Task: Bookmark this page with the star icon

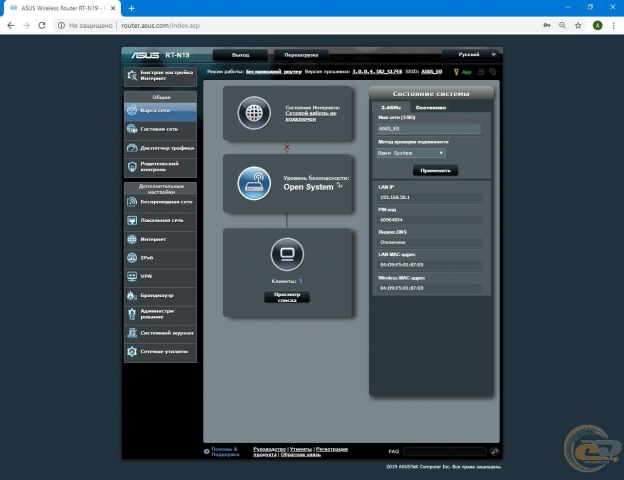Action: point(578,25)
